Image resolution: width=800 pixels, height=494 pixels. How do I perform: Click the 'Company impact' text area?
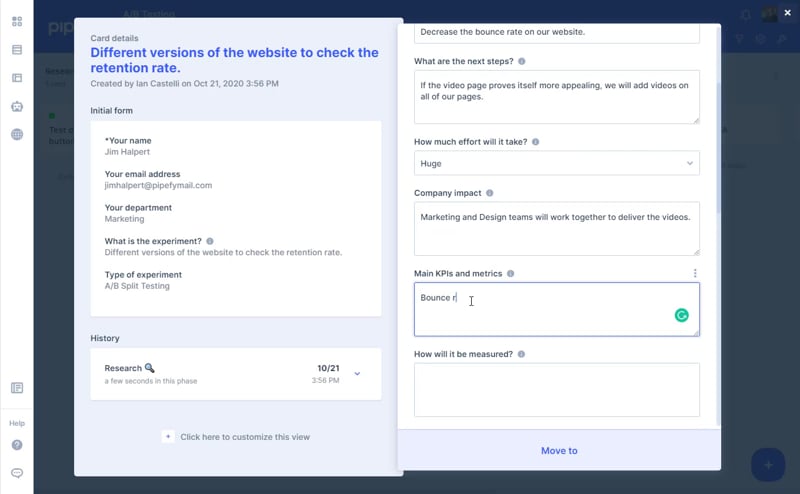point(557,229)
